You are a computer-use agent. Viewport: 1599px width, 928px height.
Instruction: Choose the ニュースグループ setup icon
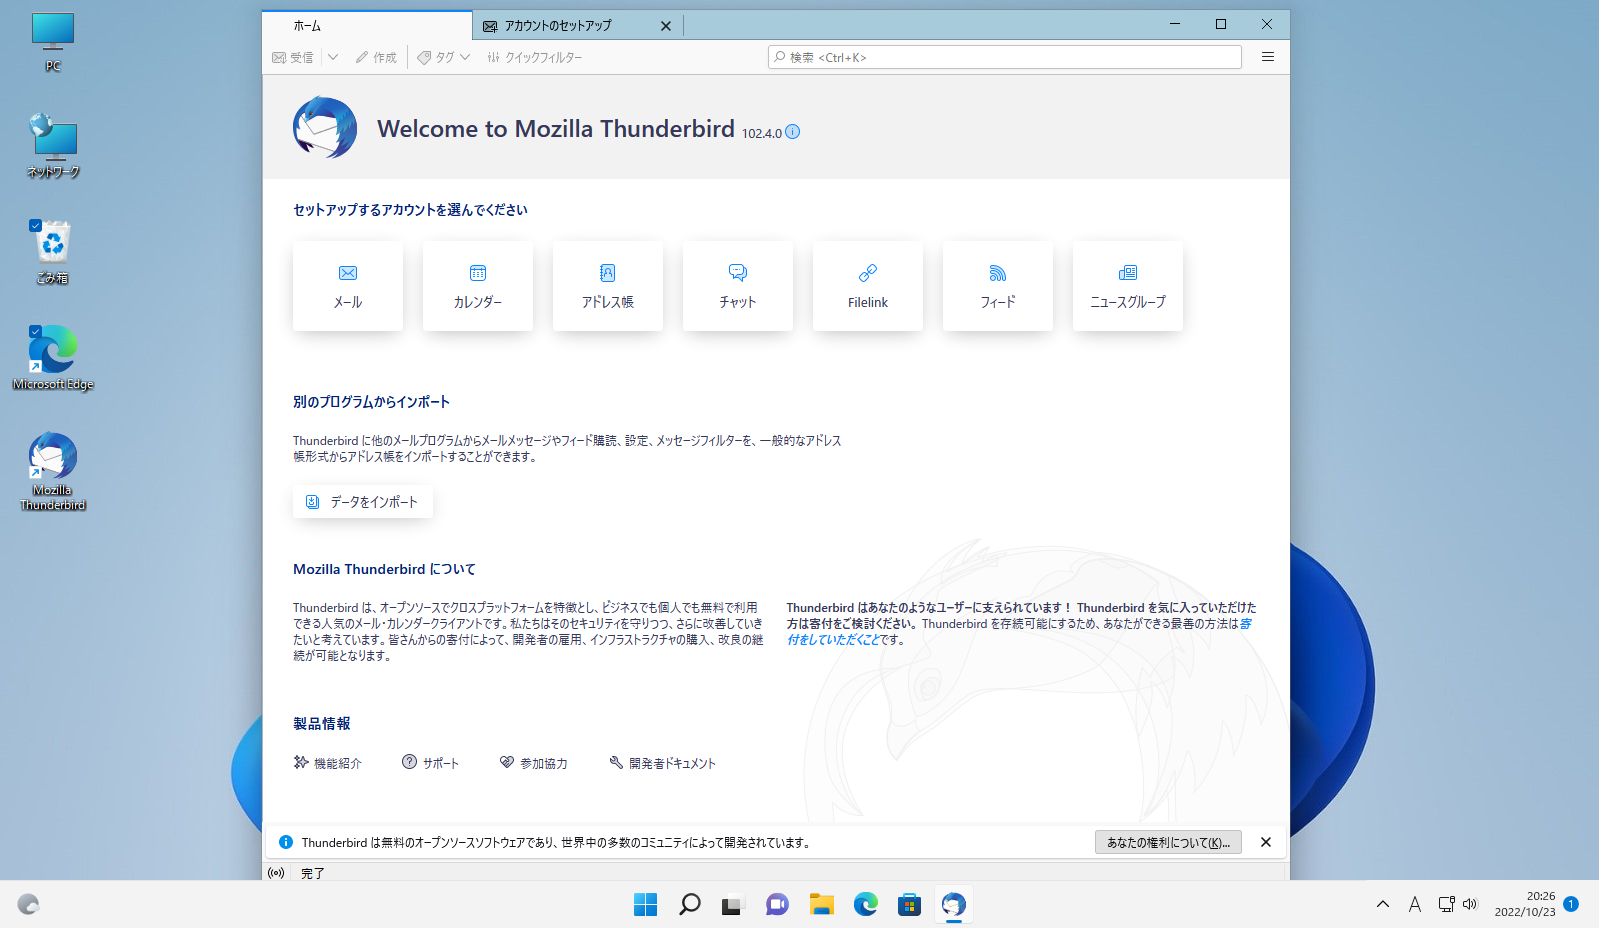click(x=1128, y=274)
